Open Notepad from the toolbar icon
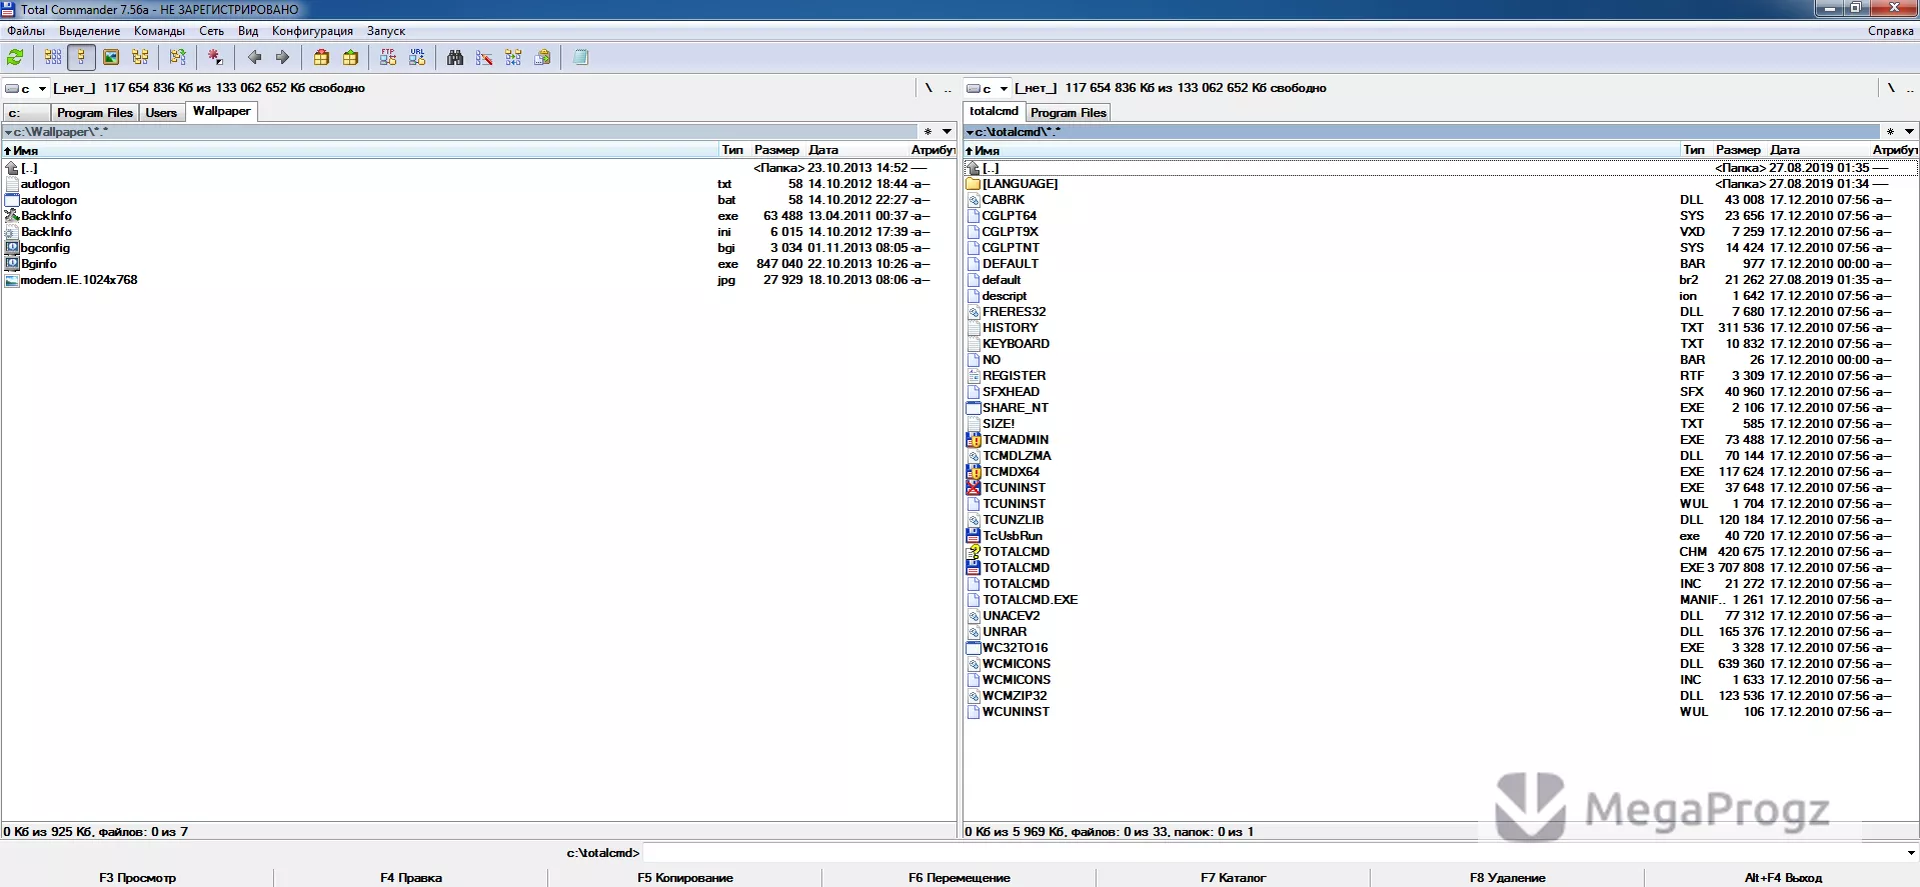Viewport: 1920px width, 887px height. click(580, 58)
